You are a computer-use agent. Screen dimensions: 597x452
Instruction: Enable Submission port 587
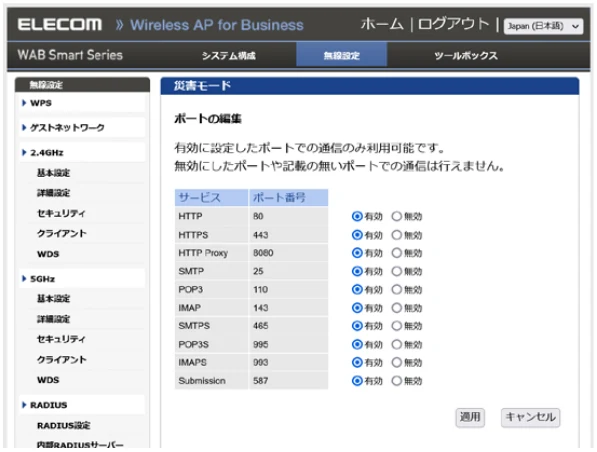357,381
